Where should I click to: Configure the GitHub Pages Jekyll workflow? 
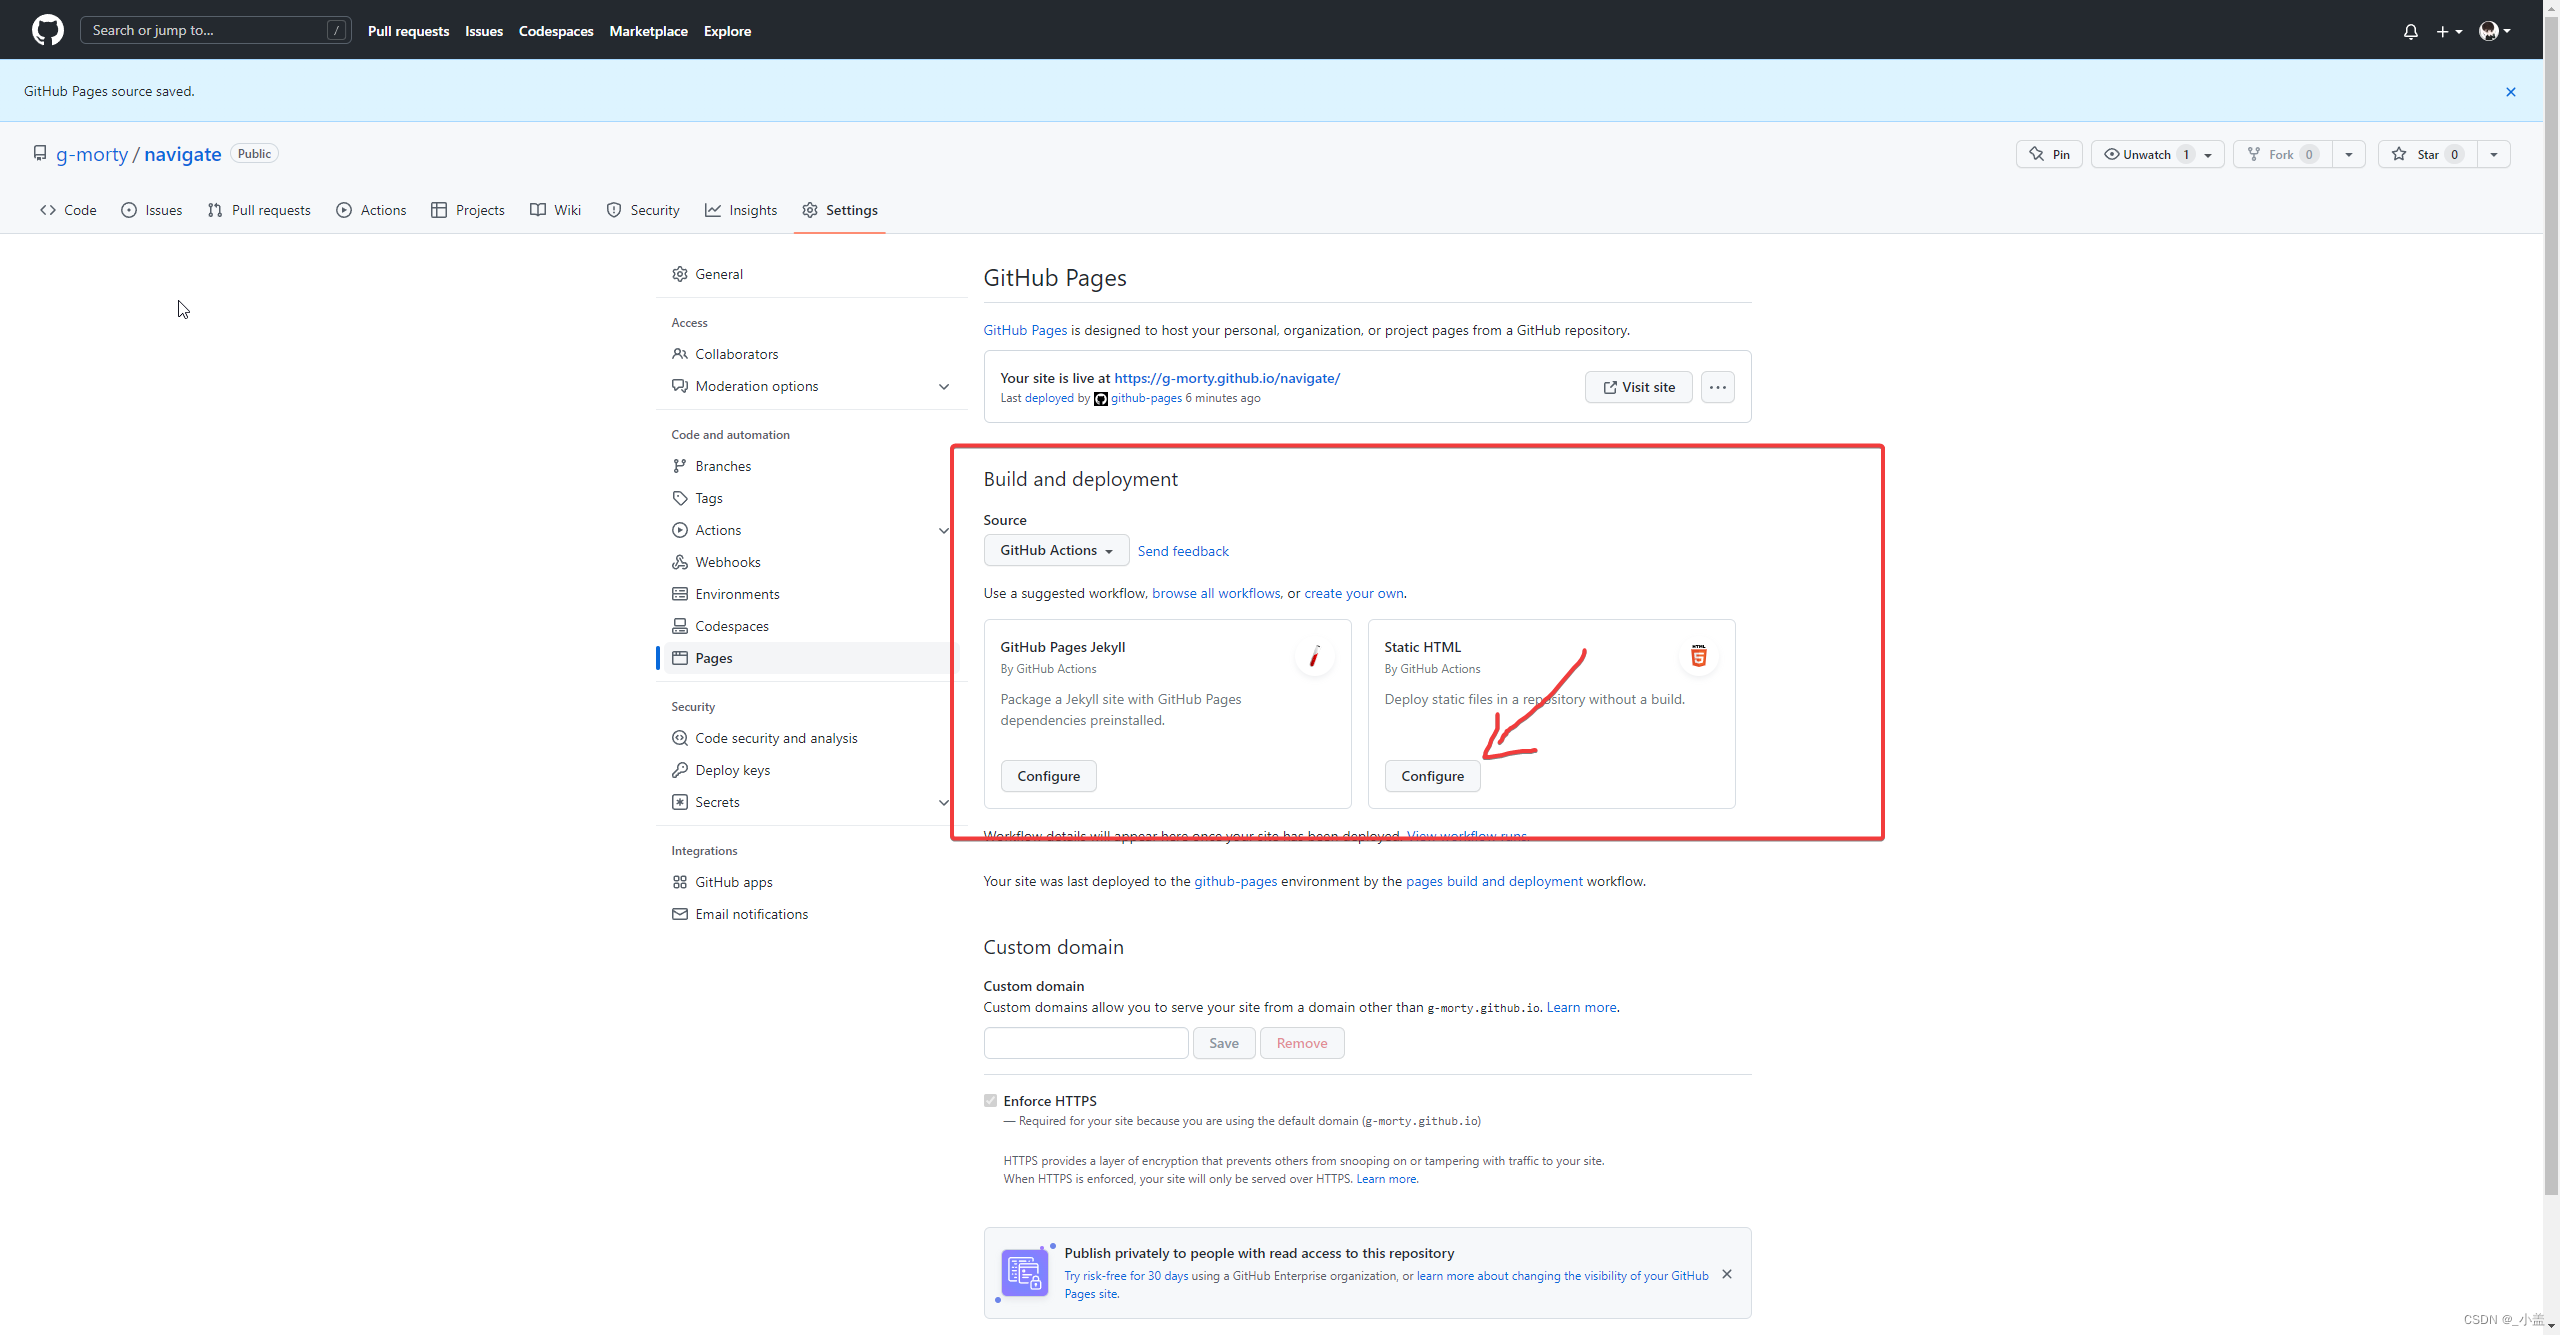point(1048,776)
